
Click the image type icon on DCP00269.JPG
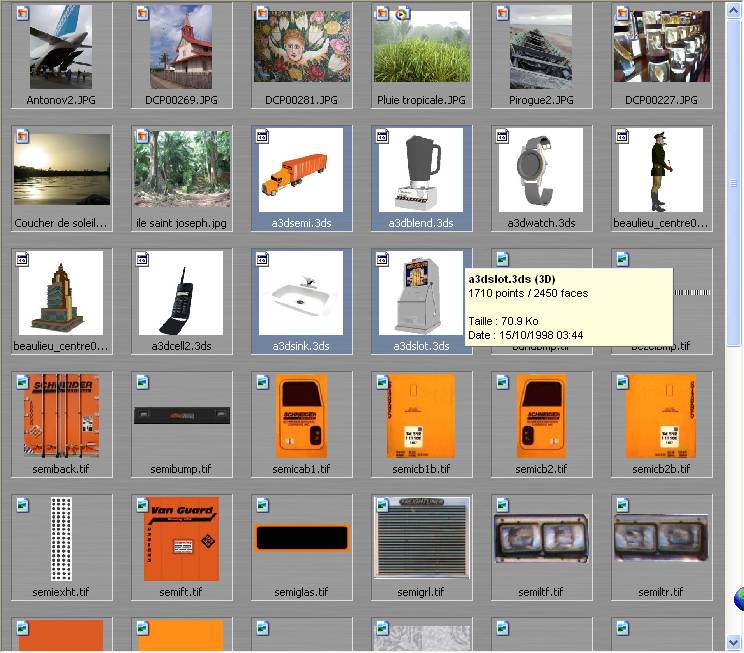pyautogui.click(x=142, y=13)
